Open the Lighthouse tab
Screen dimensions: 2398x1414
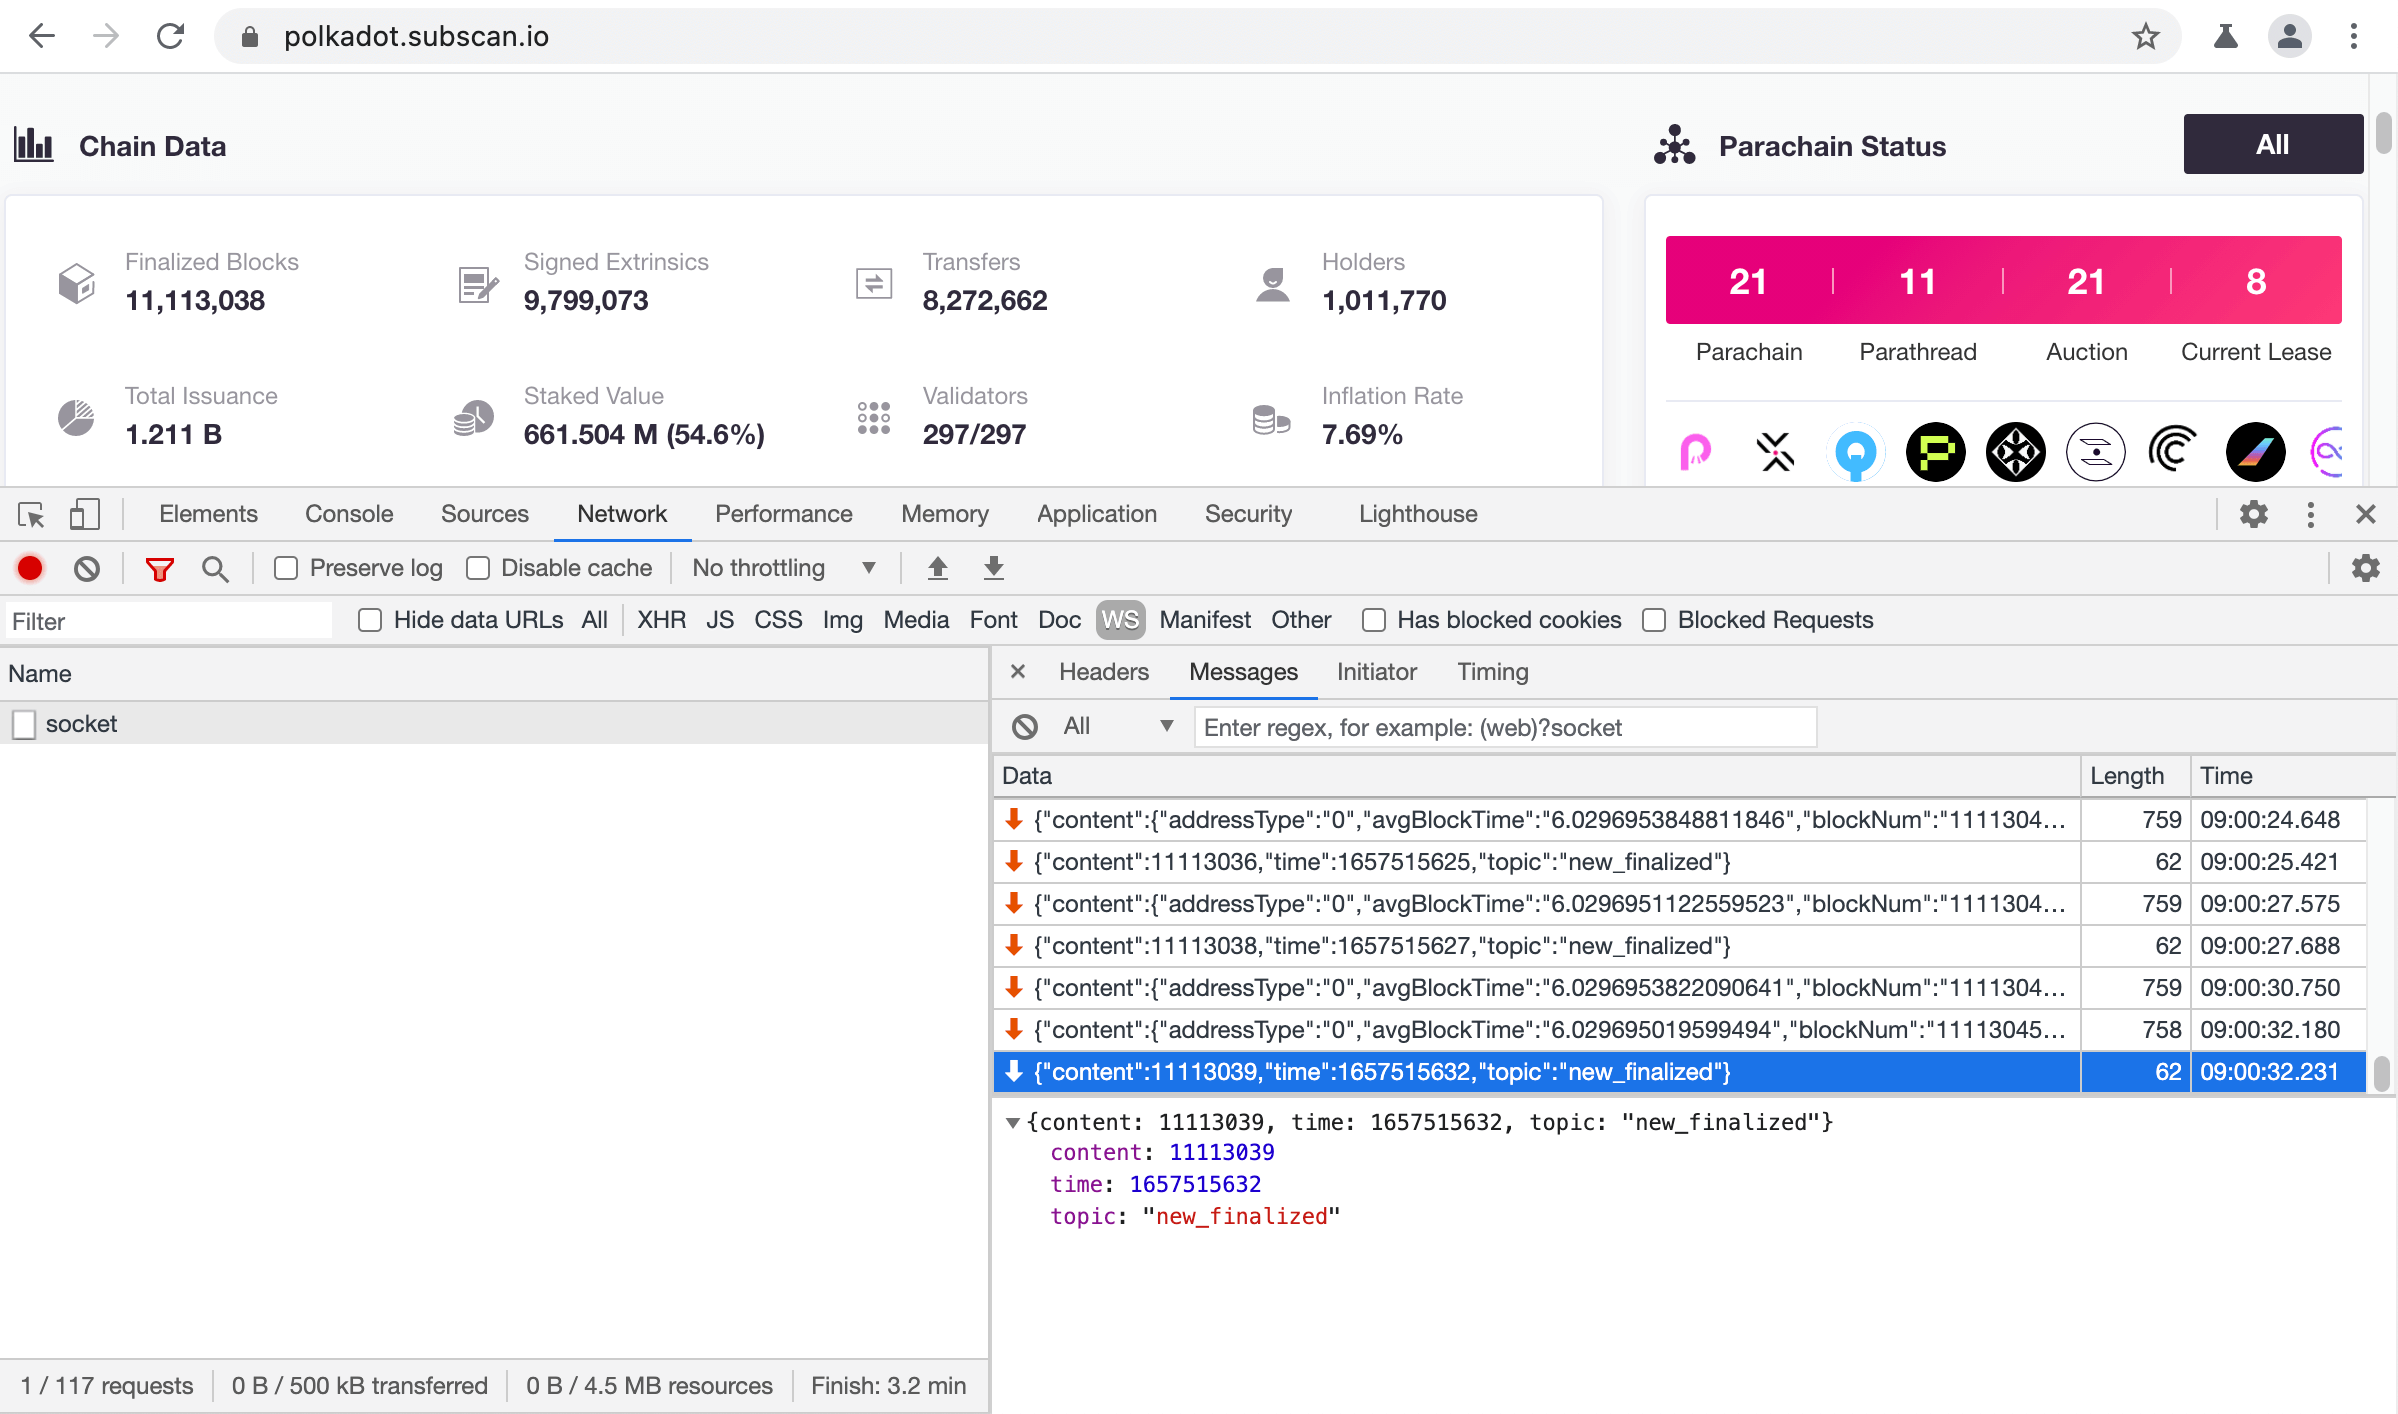(1418, 514)
